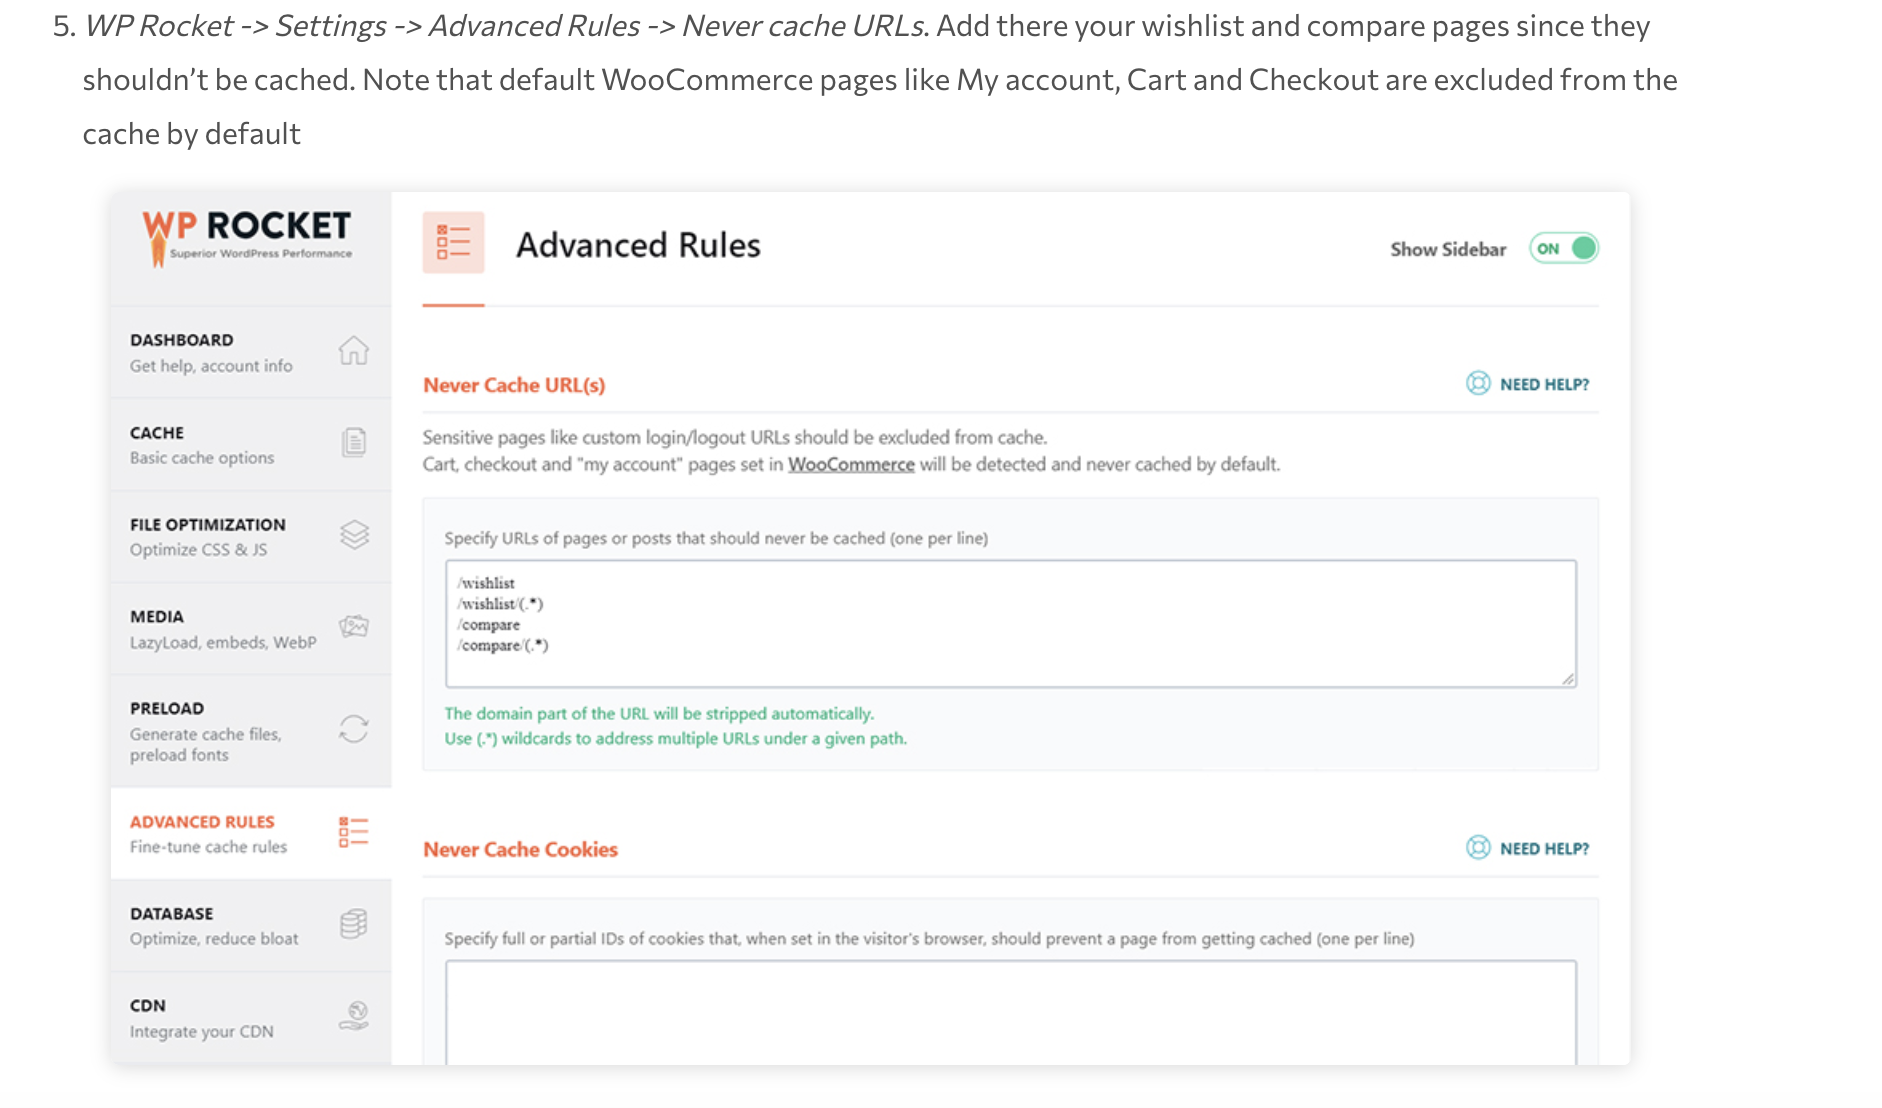1882x1108 pixels.
Task: Select the File Optimization layers icon
Action: click(354, 535)
